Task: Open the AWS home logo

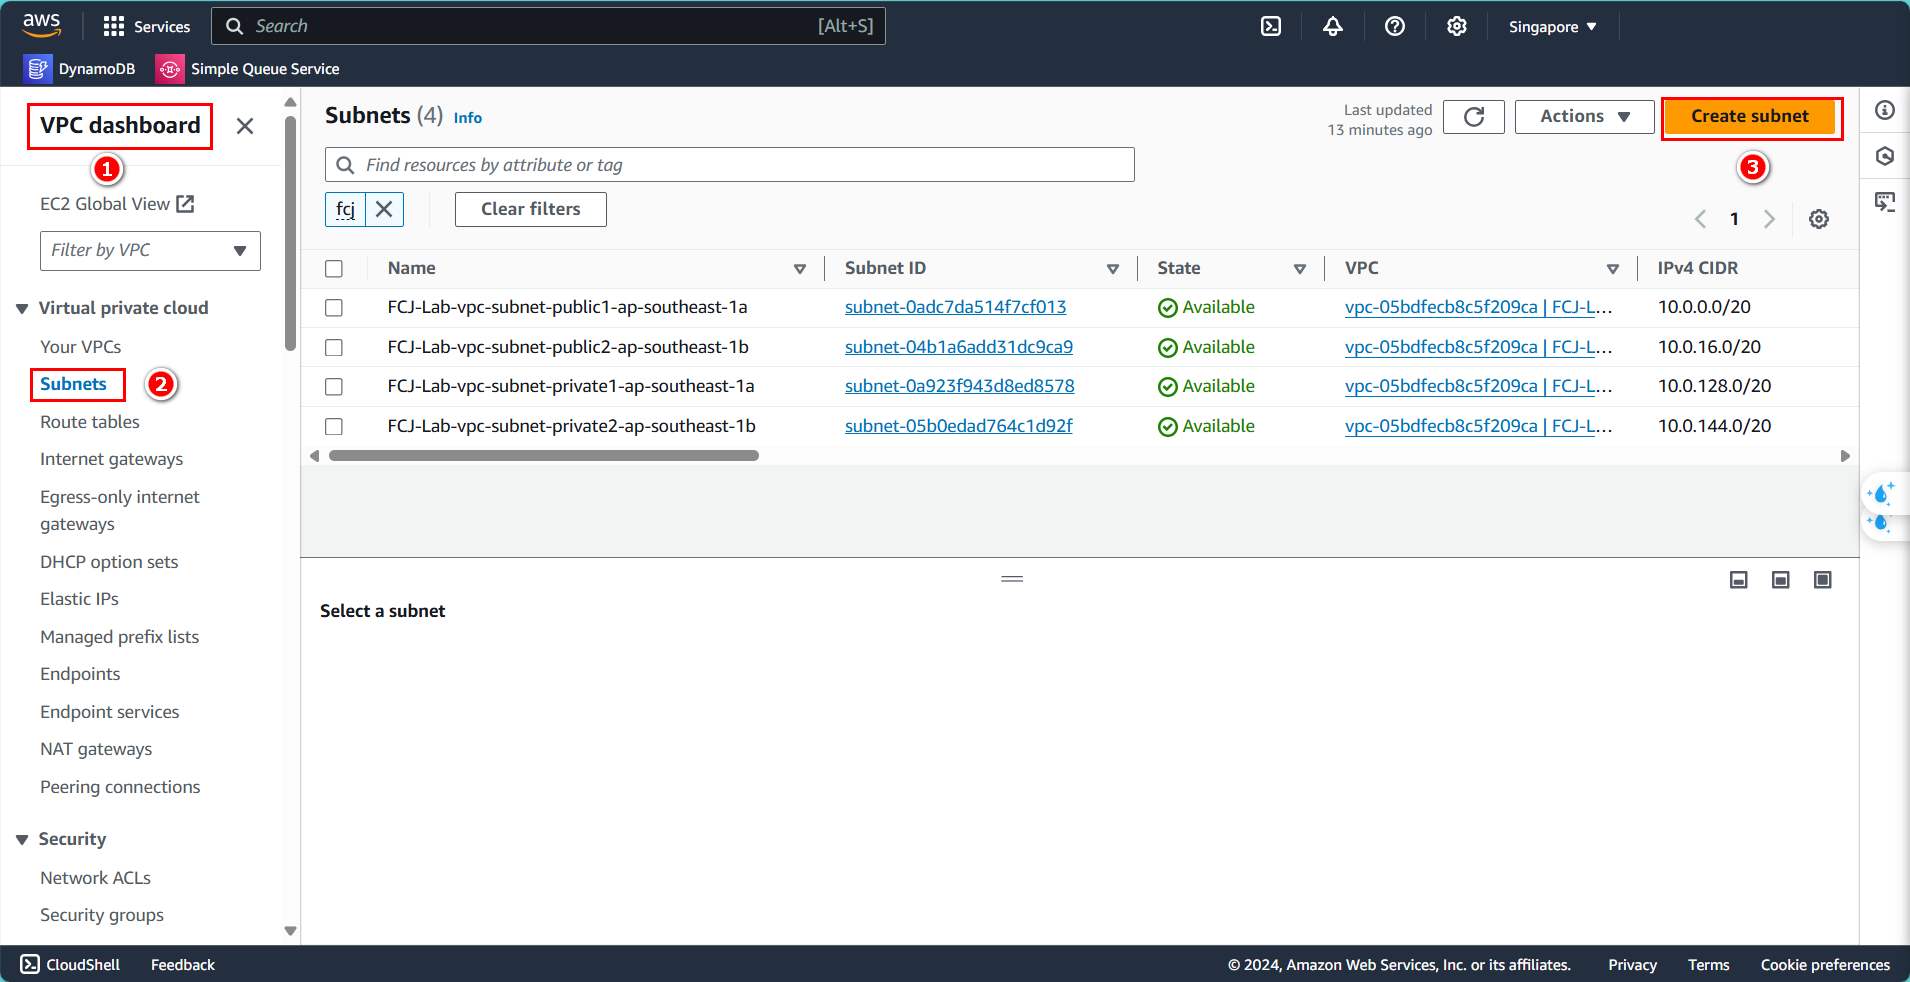Action: pyautogui.click(x=42, y=25)
